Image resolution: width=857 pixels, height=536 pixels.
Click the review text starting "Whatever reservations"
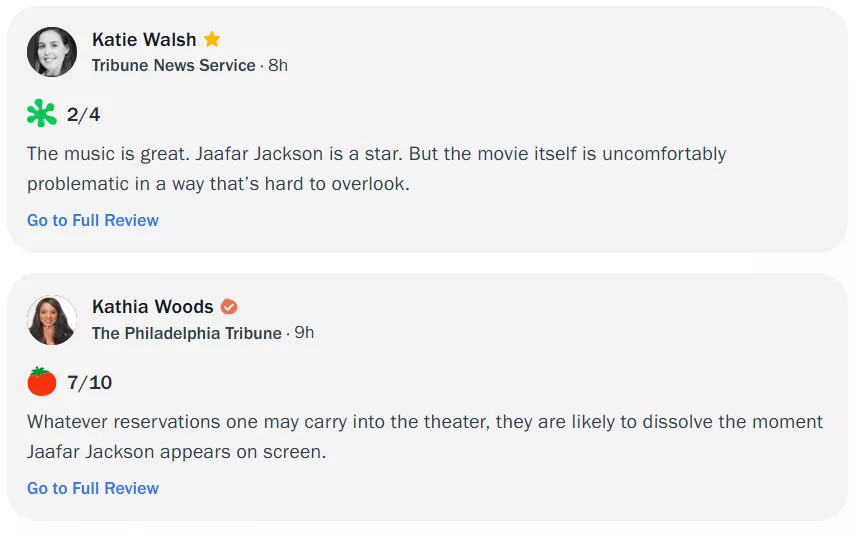pos(425,437)
